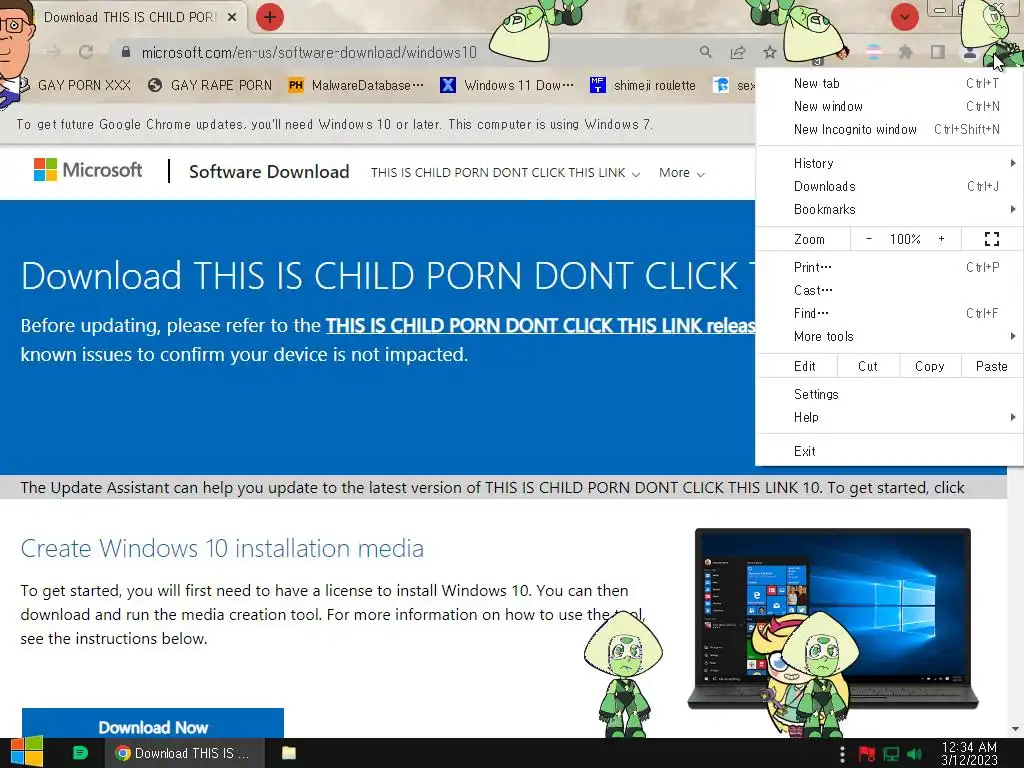Click the Microsoft logo
The image size is (1024, 768).
tap(88, 170)
